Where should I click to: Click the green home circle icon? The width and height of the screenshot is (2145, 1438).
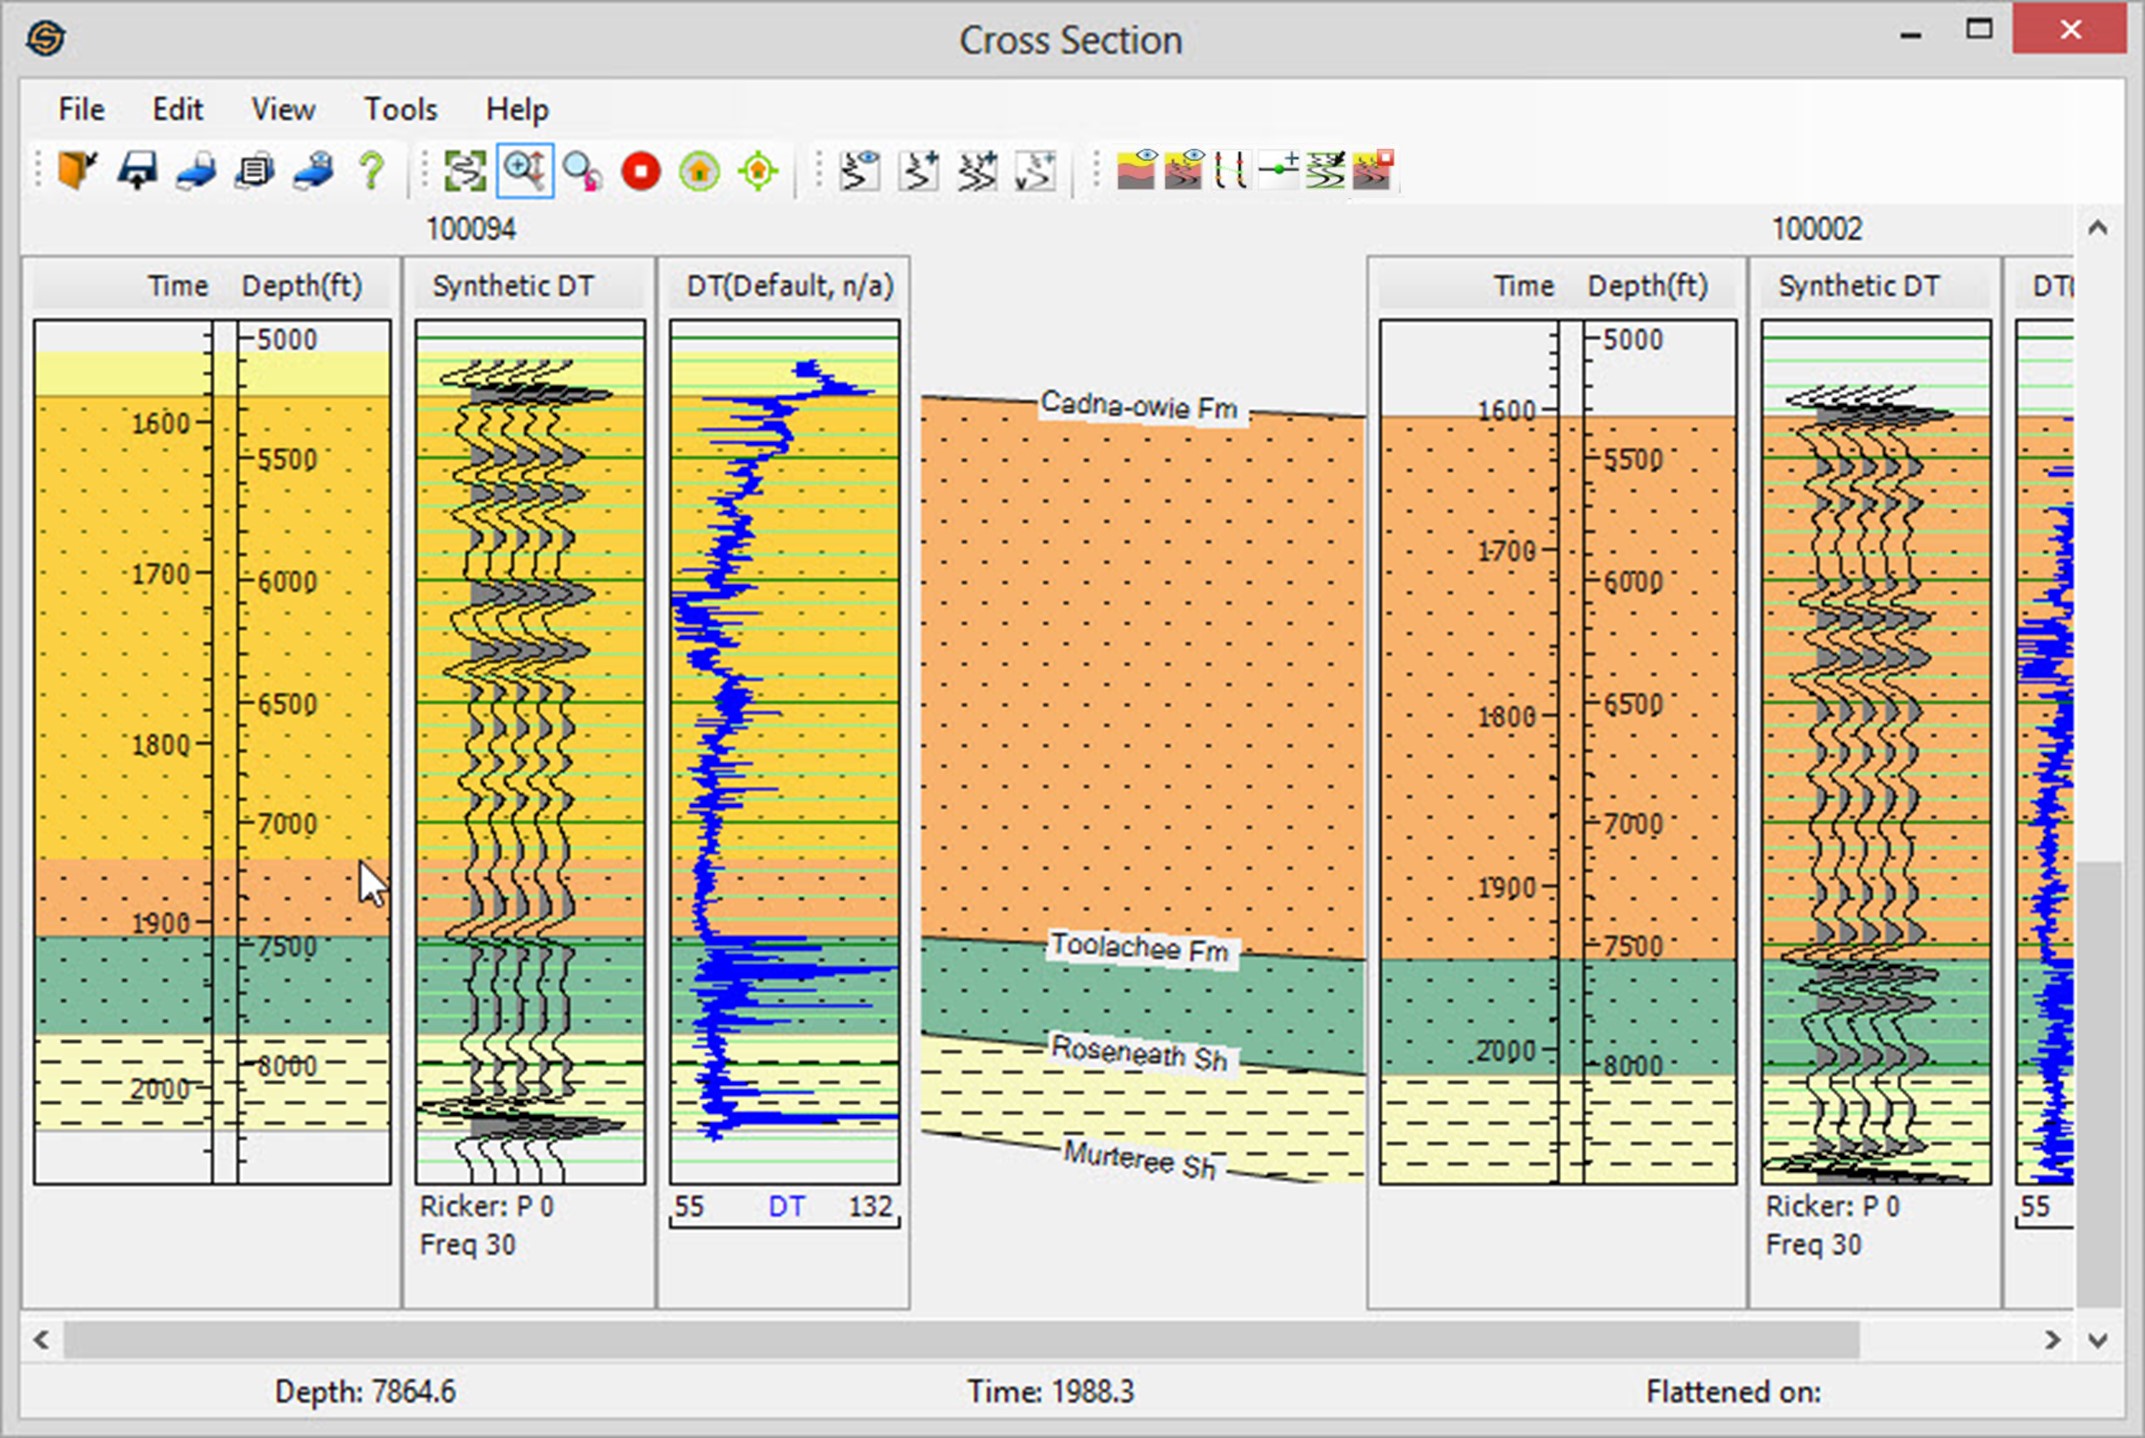pos(700,170)
